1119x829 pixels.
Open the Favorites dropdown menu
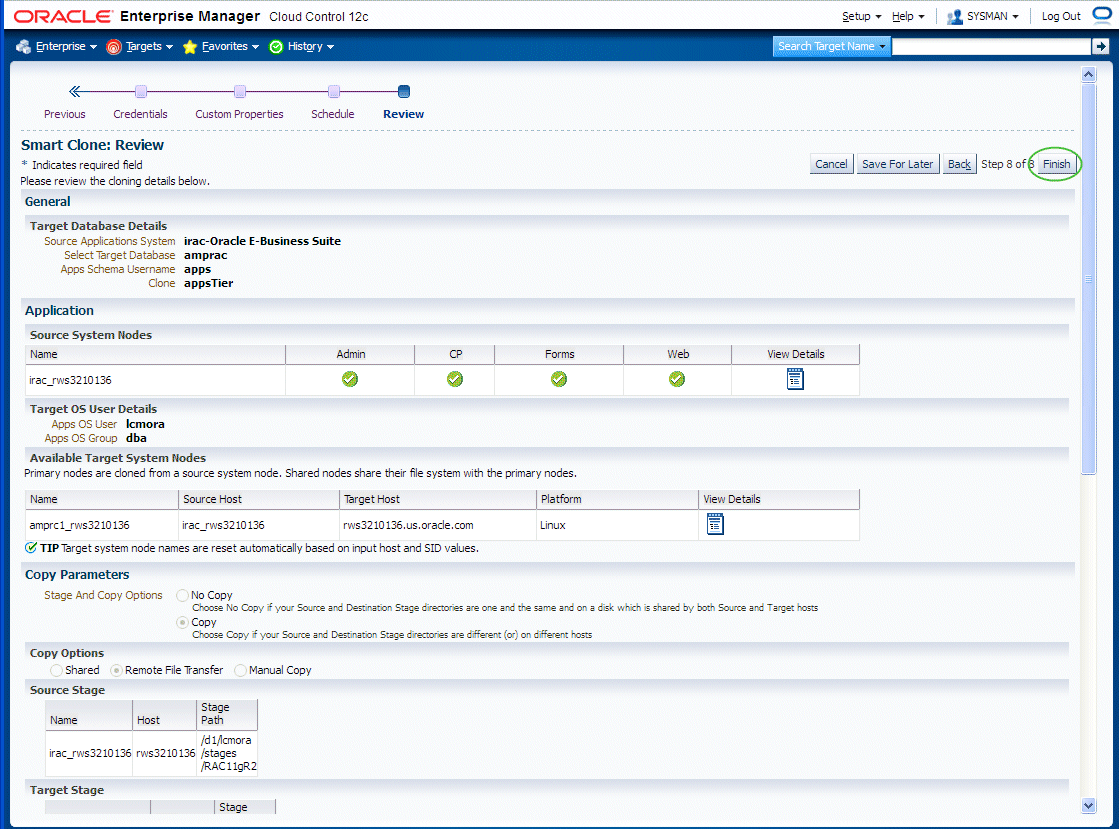[x=231, y=46]
